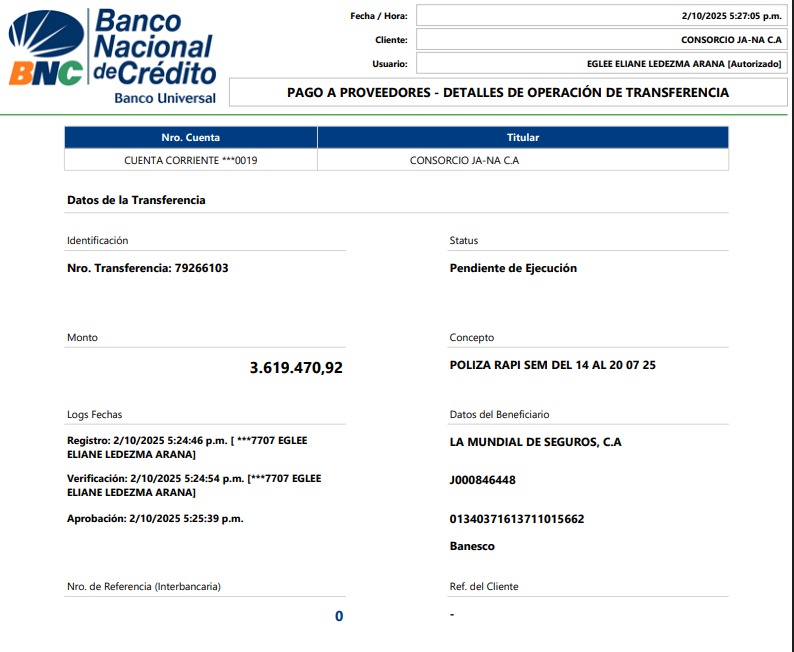The width and height of the screenshot is (794, 652).
Task: Click the BNC bank logo
Action: (112, 57)
